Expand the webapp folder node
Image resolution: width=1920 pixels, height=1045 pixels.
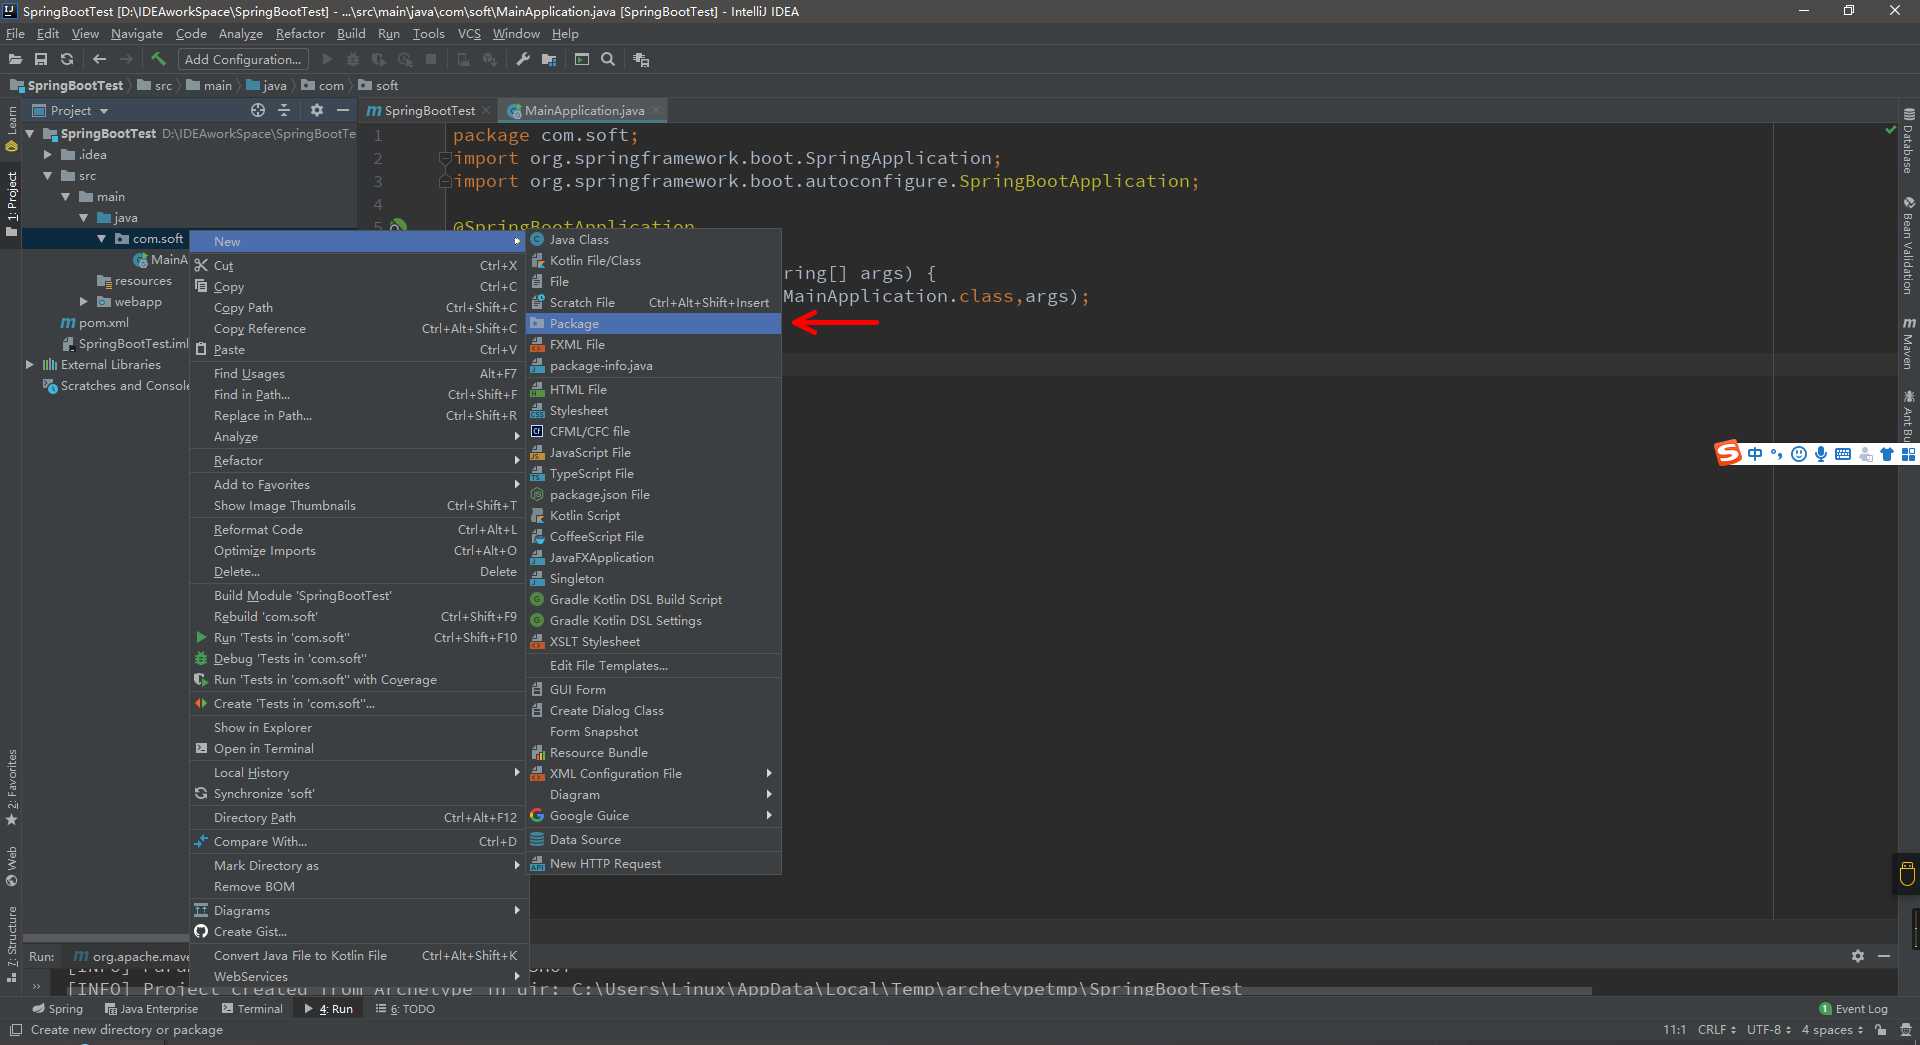83,301
